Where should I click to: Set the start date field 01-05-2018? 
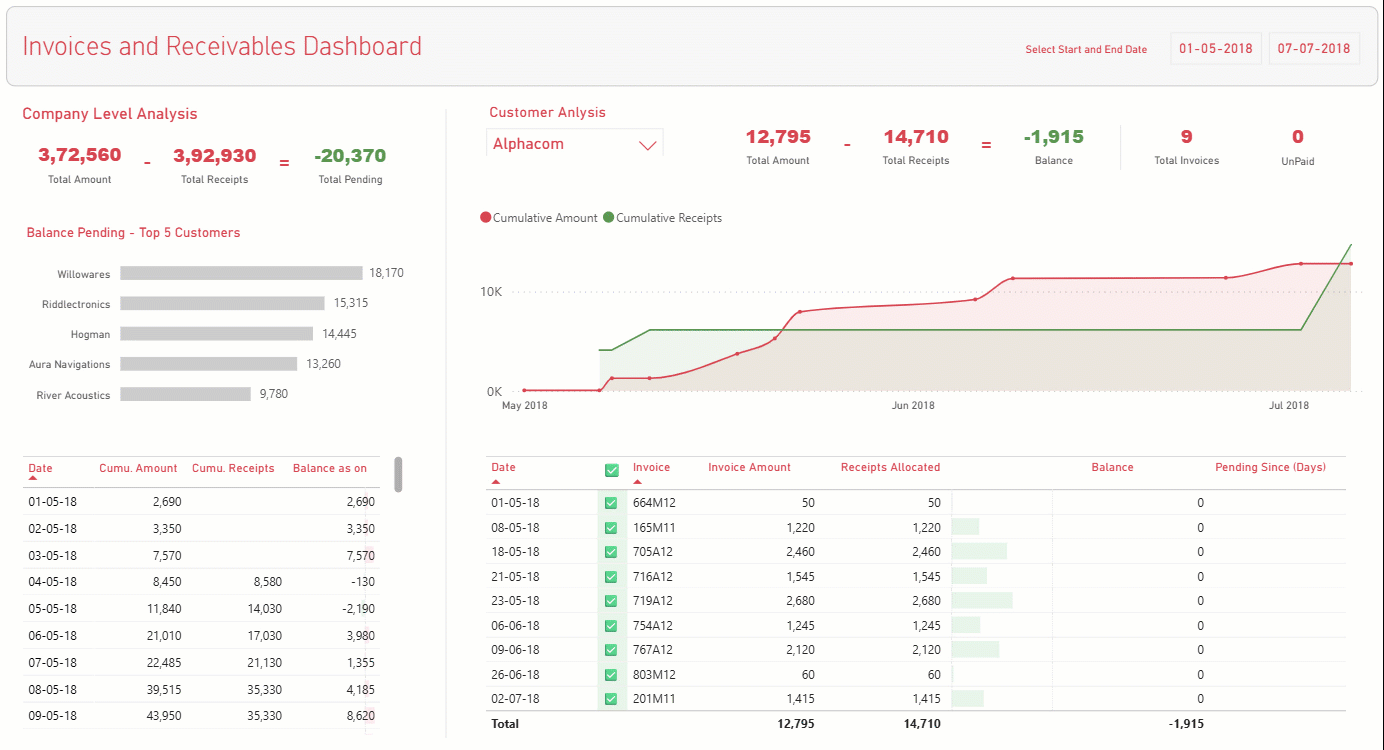pos(1216,48)
